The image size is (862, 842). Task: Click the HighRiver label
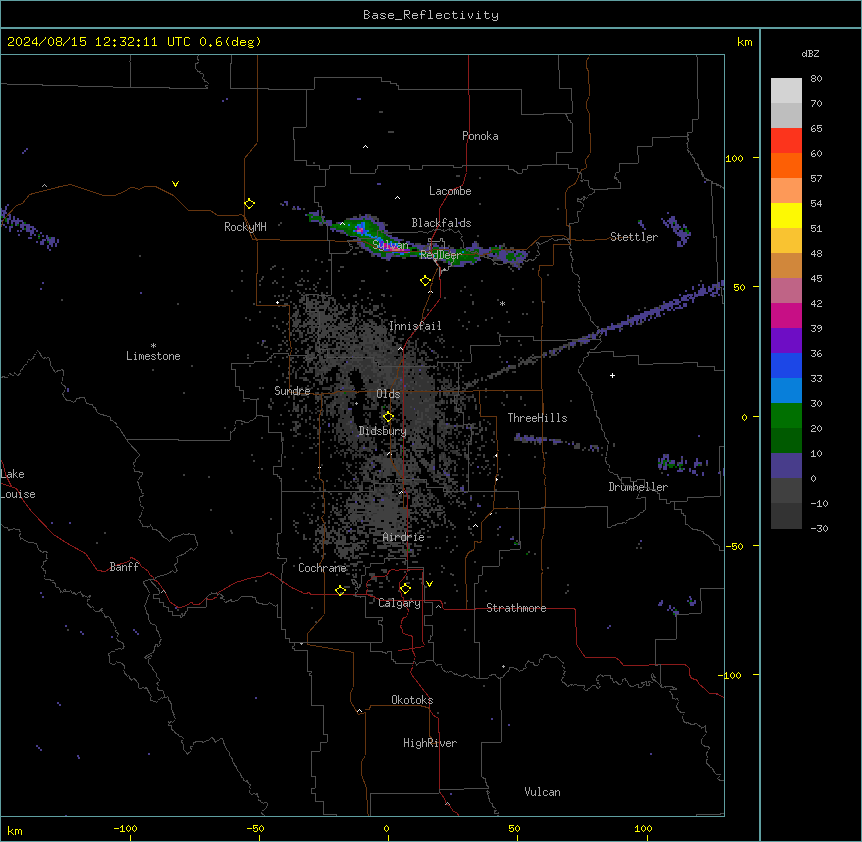430,743
